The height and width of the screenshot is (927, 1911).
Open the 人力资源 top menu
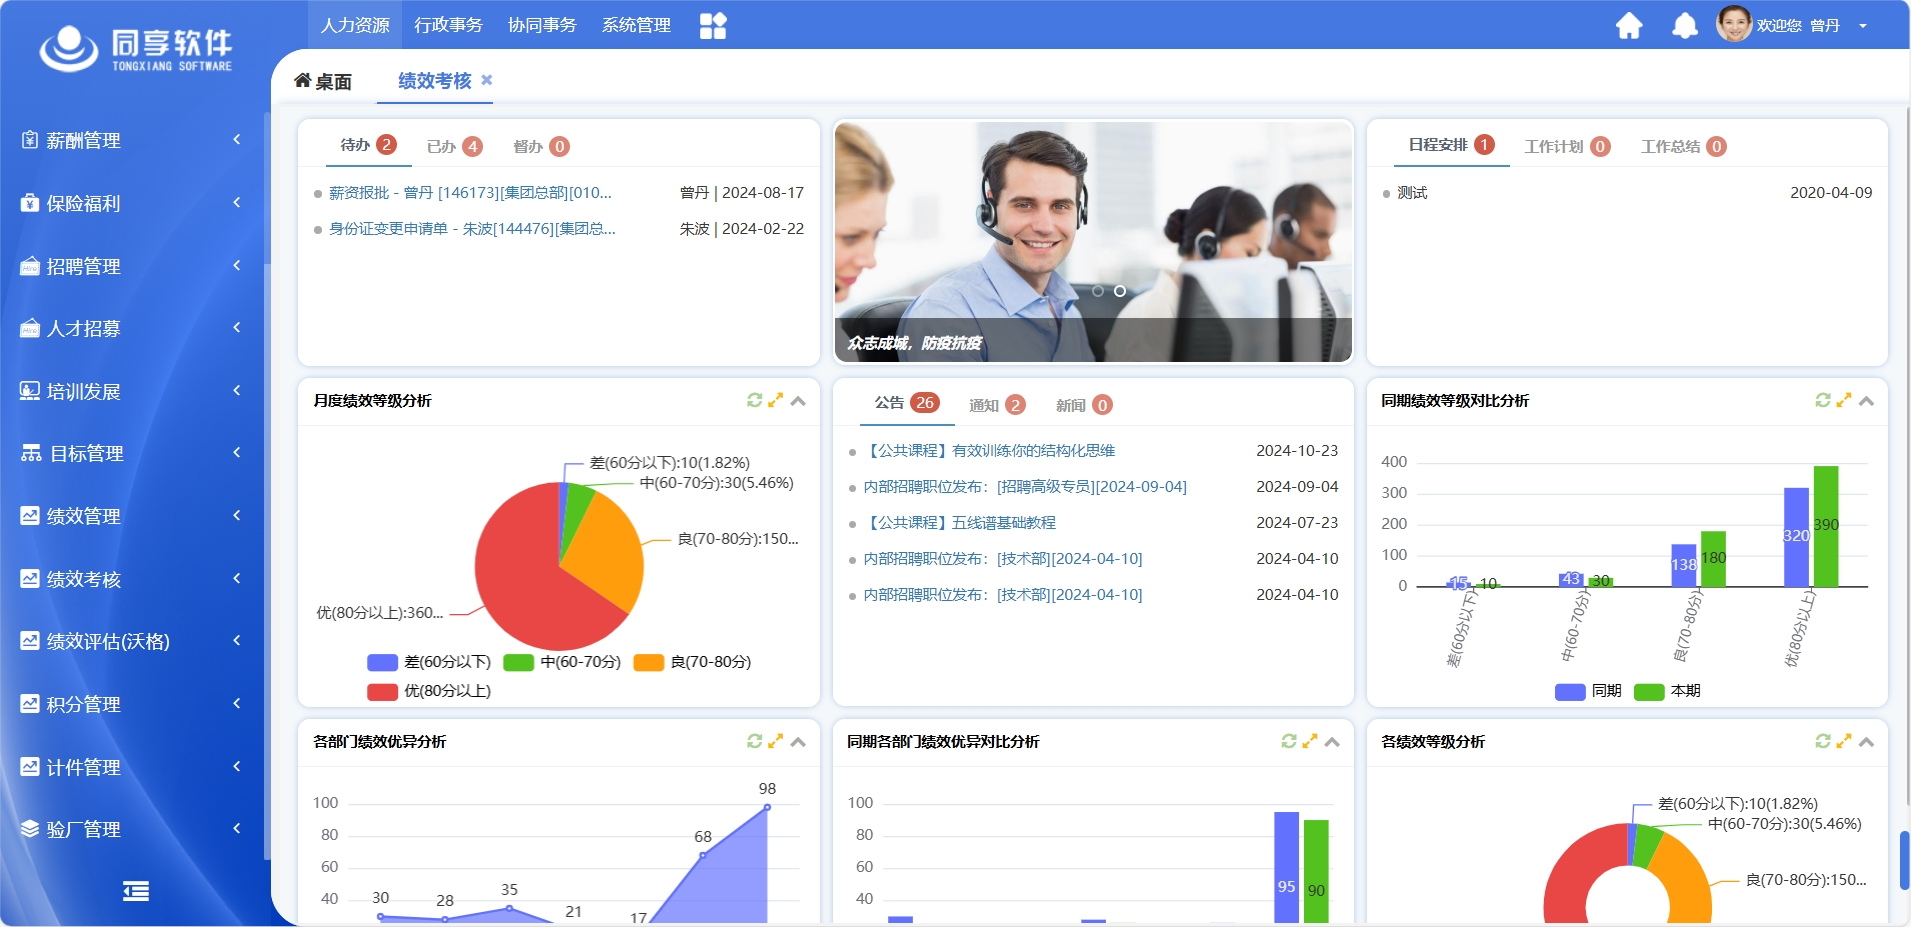point(355,25)
